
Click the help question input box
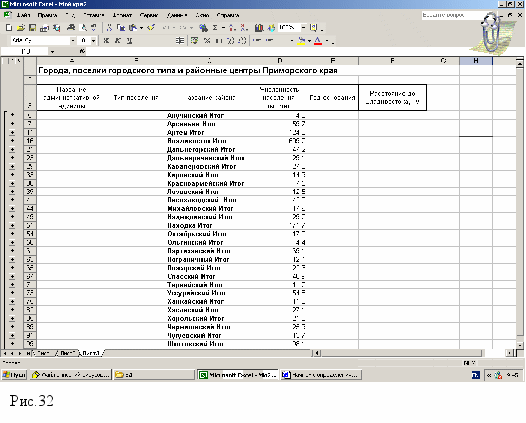point(451,15)
